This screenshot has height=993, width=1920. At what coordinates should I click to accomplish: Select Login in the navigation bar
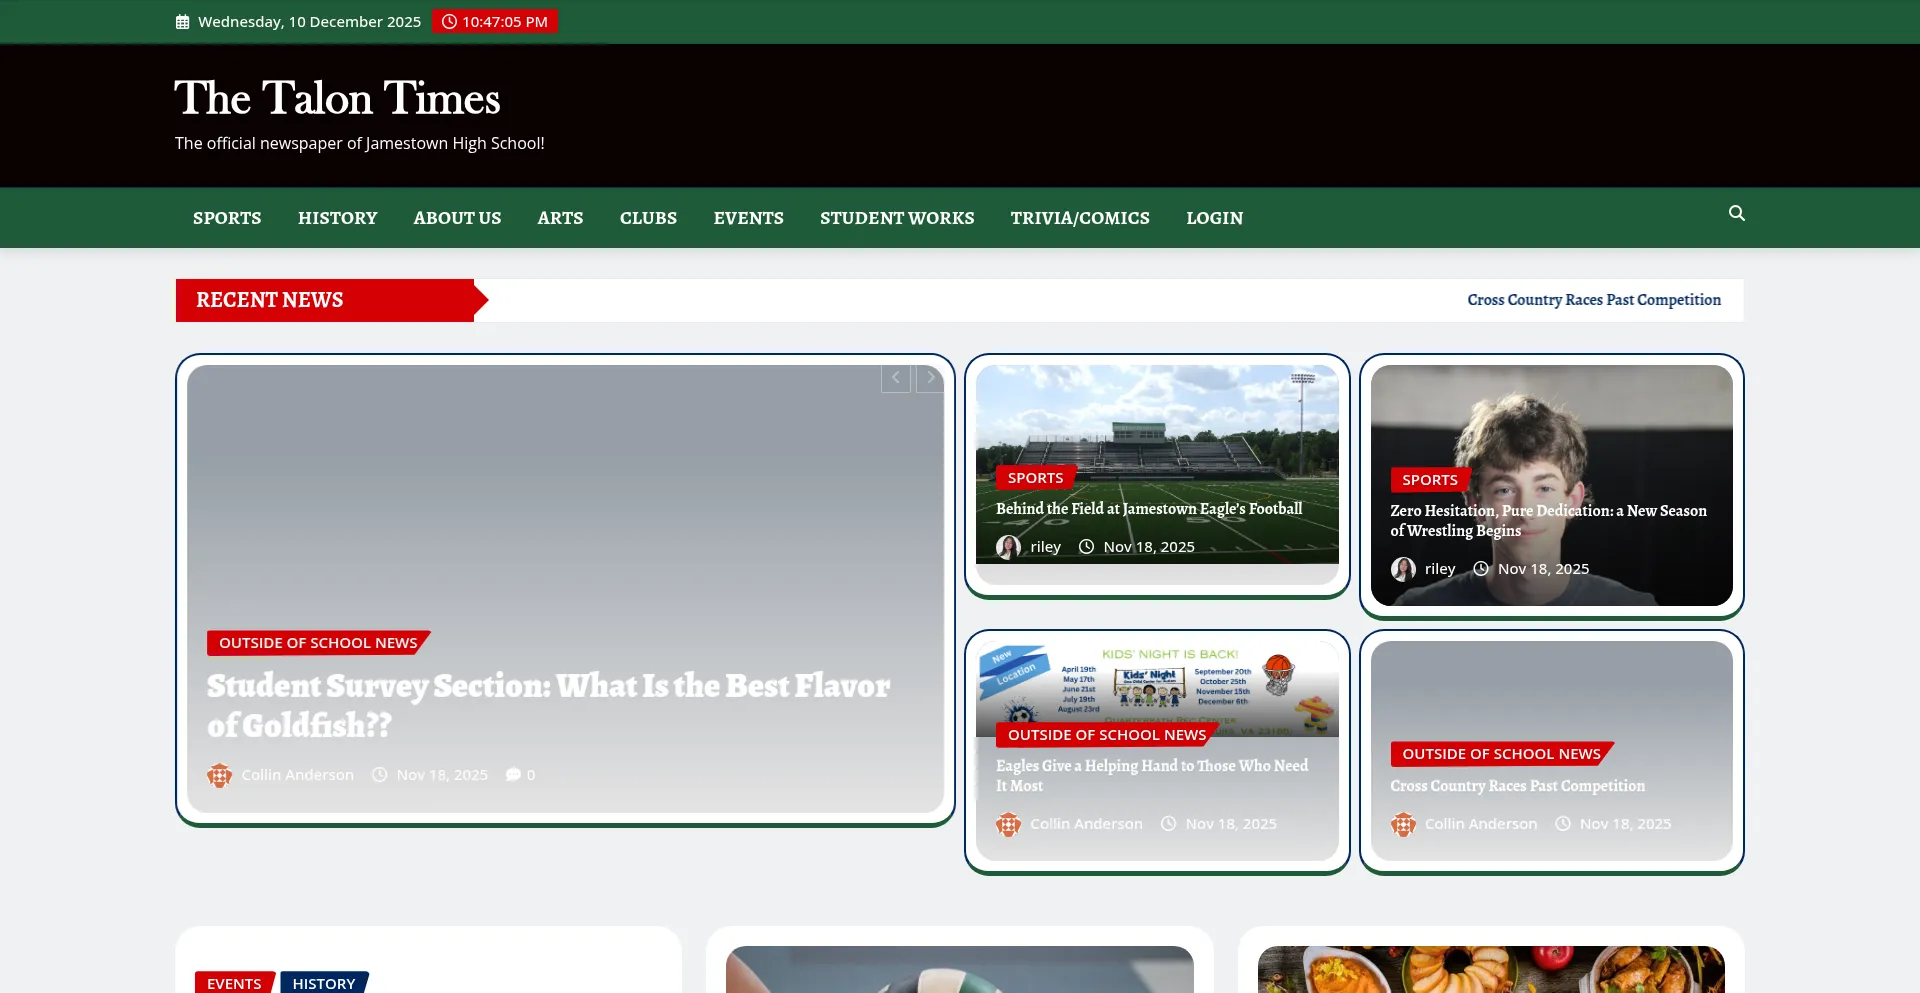click(x=1214, y=218)
